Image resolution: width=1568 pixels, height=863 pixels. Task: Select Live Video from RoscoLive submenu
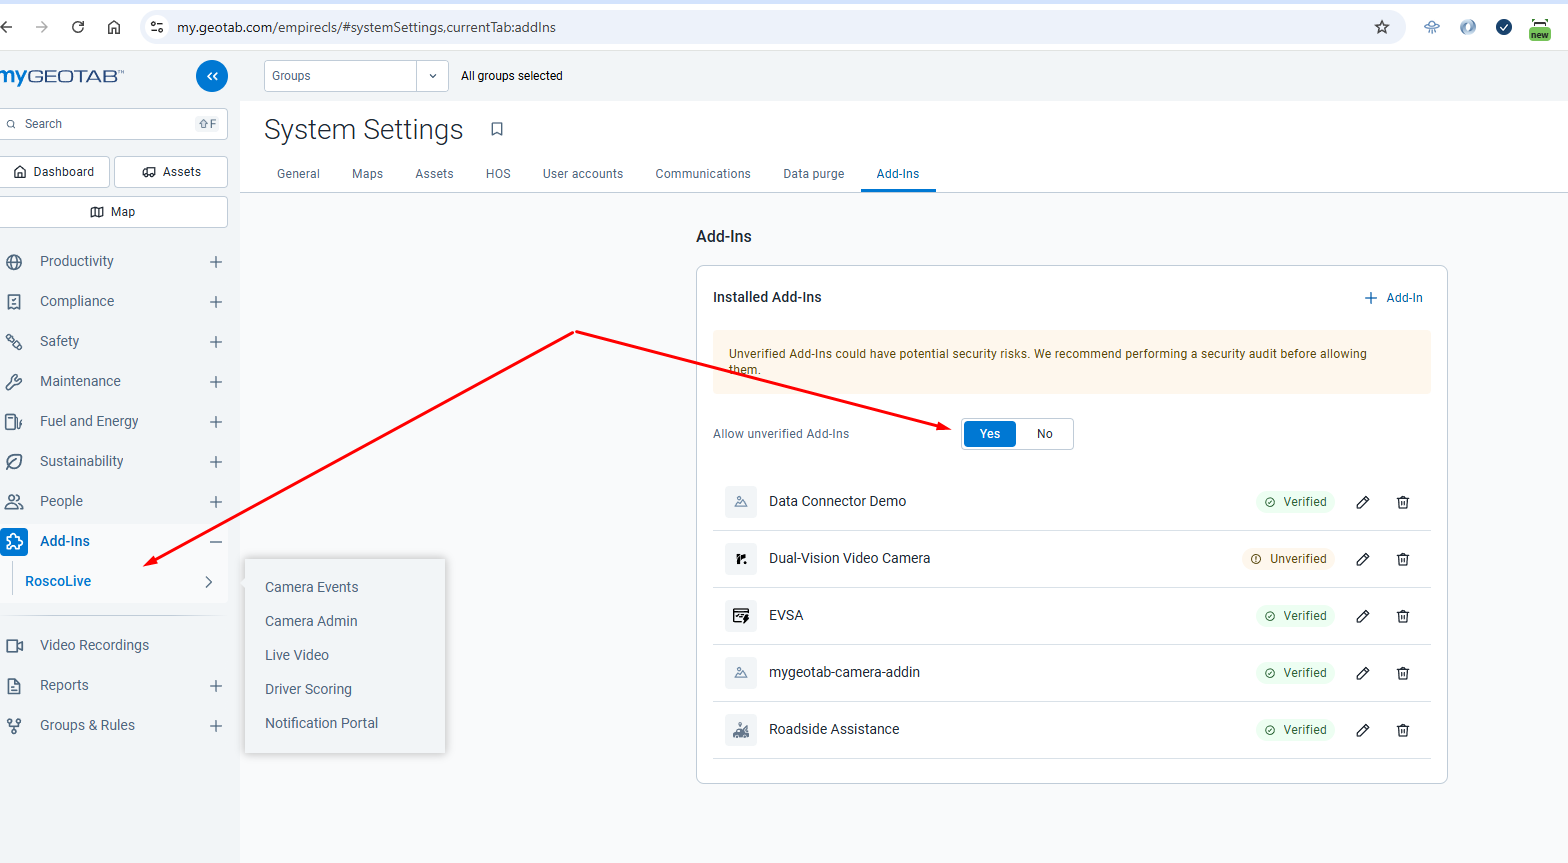point(297,655)
